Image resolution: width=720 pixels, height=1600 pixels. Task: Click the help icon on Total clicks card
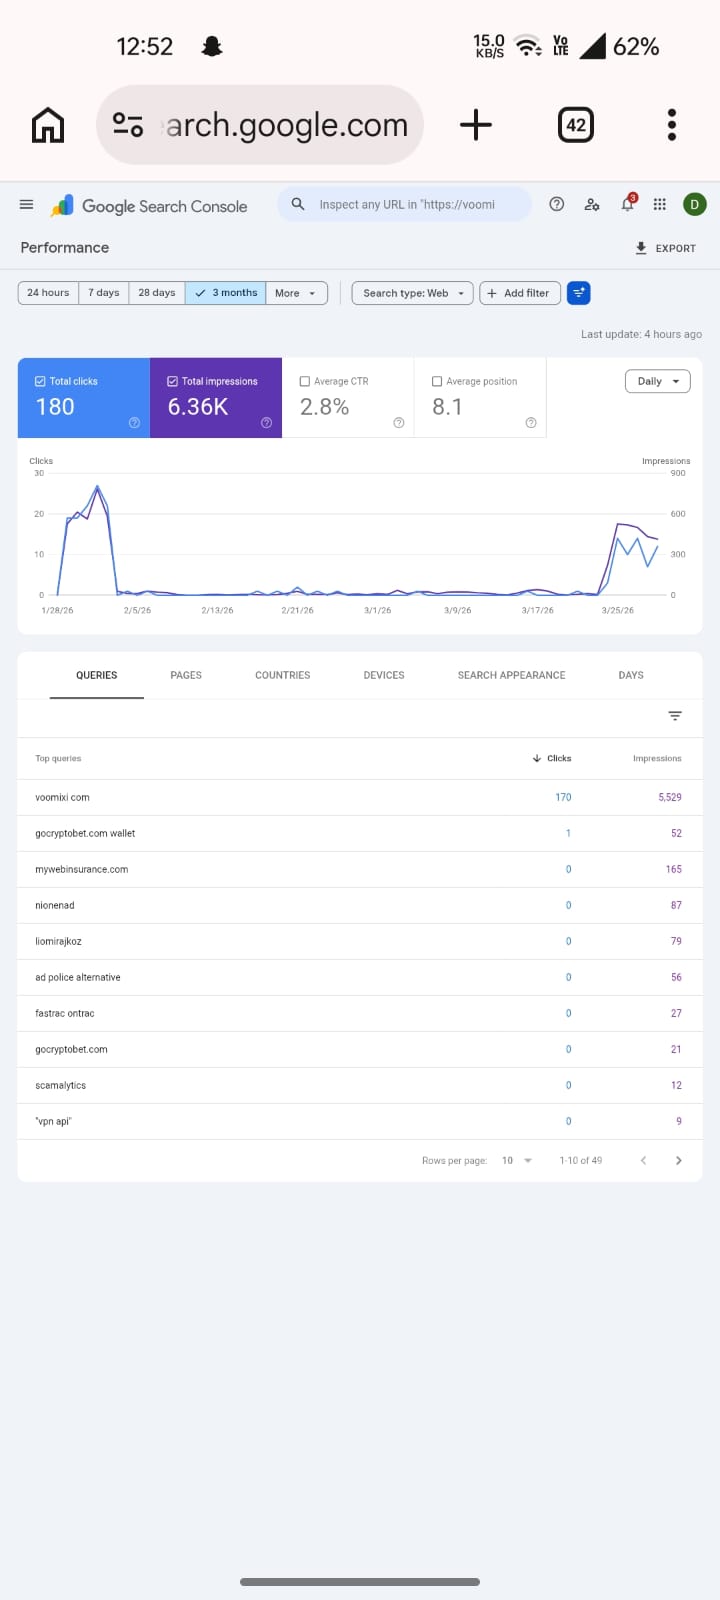pos(134,423)
